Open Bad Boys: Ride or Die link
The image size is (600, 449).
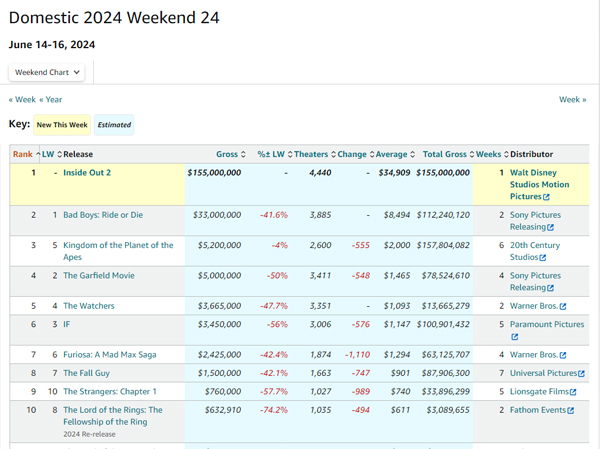(103, 215)
